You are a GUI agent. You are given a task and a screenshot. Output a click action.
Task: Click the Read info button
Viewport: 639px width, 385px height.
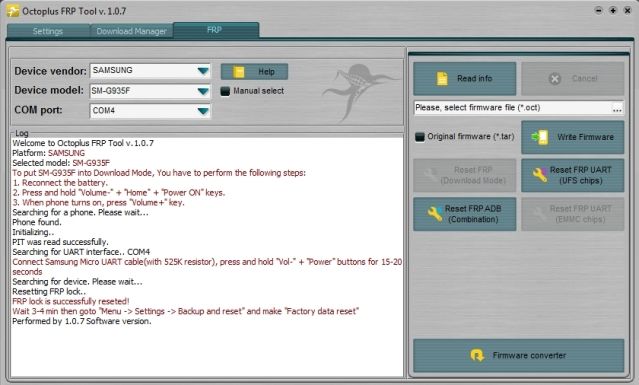click(x=465, y=79)
